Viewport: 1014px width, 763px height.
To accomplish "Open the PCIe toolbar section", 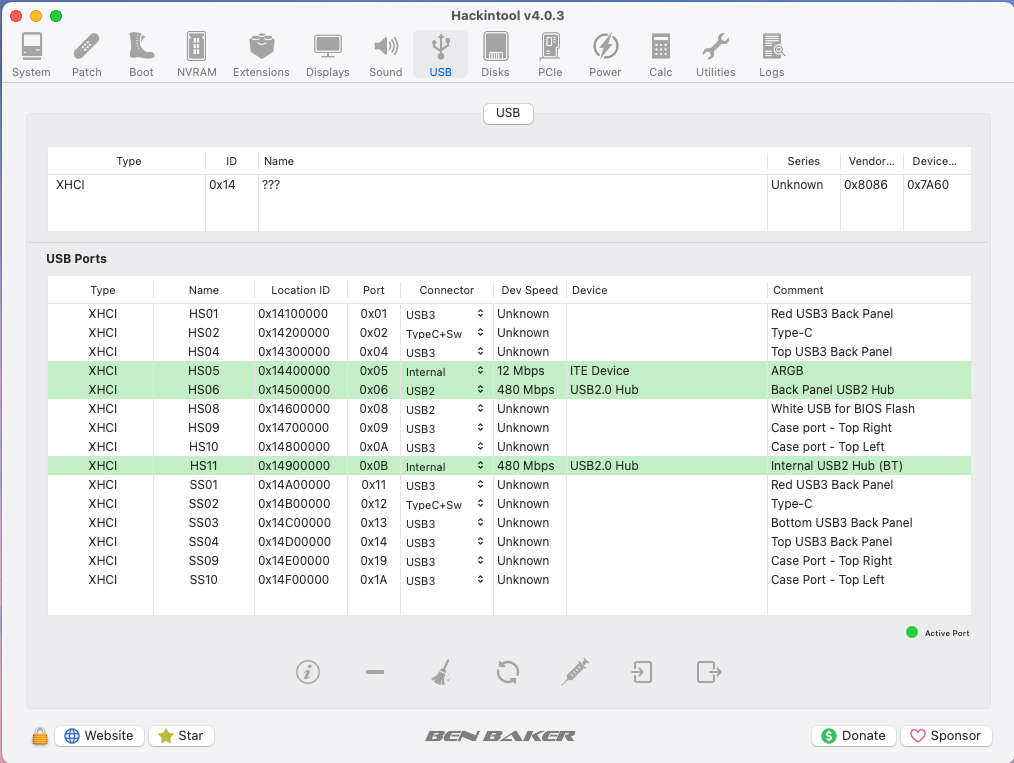I will [x=550, y=54].
